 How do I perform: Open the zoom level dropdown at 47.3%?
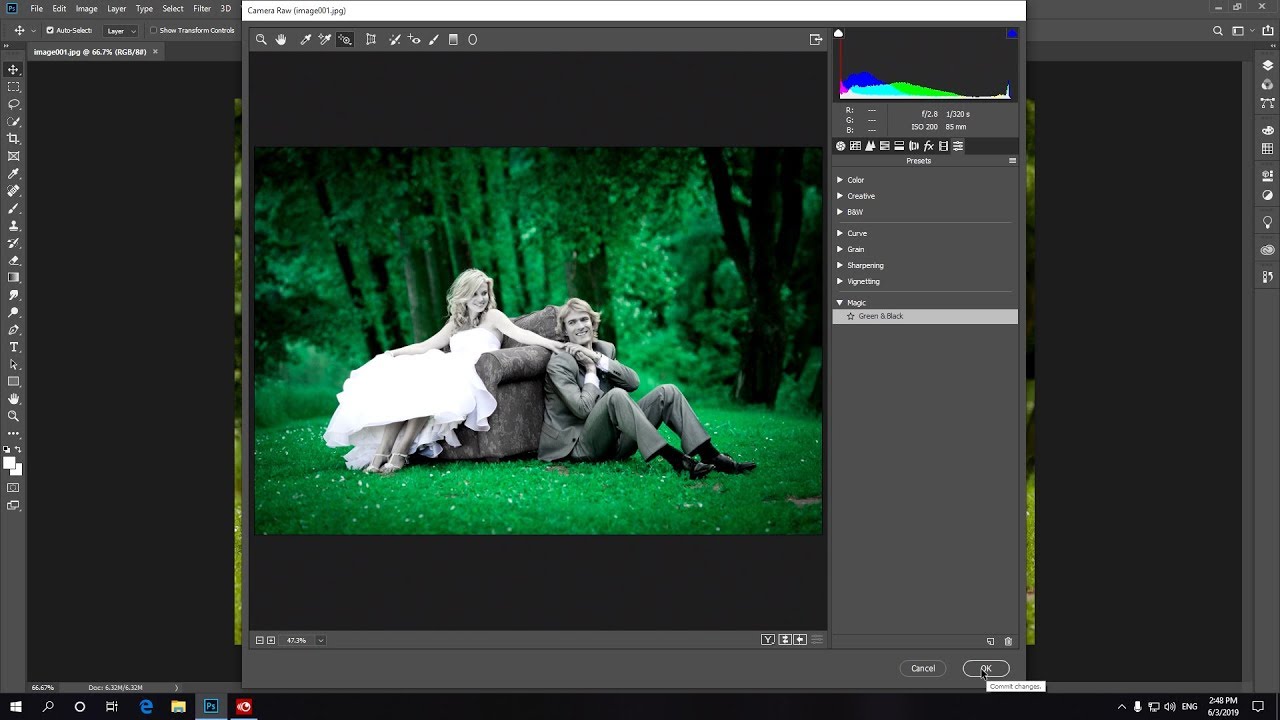(320, 640)
